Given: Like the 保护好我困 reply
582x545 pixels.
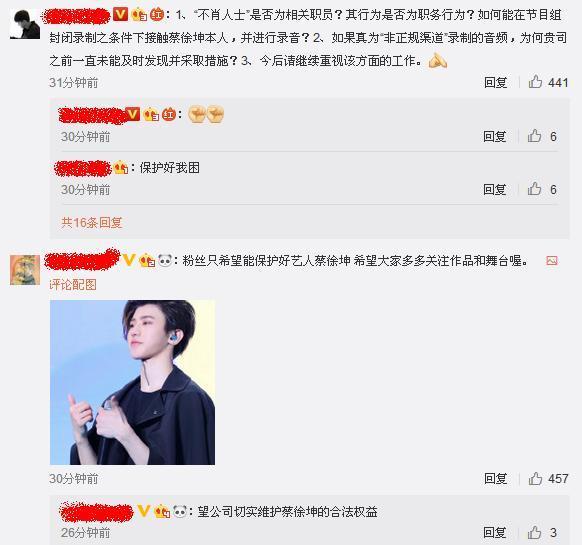Looking at the screenshot, I should pyautogui.click(x=534, y=189).
